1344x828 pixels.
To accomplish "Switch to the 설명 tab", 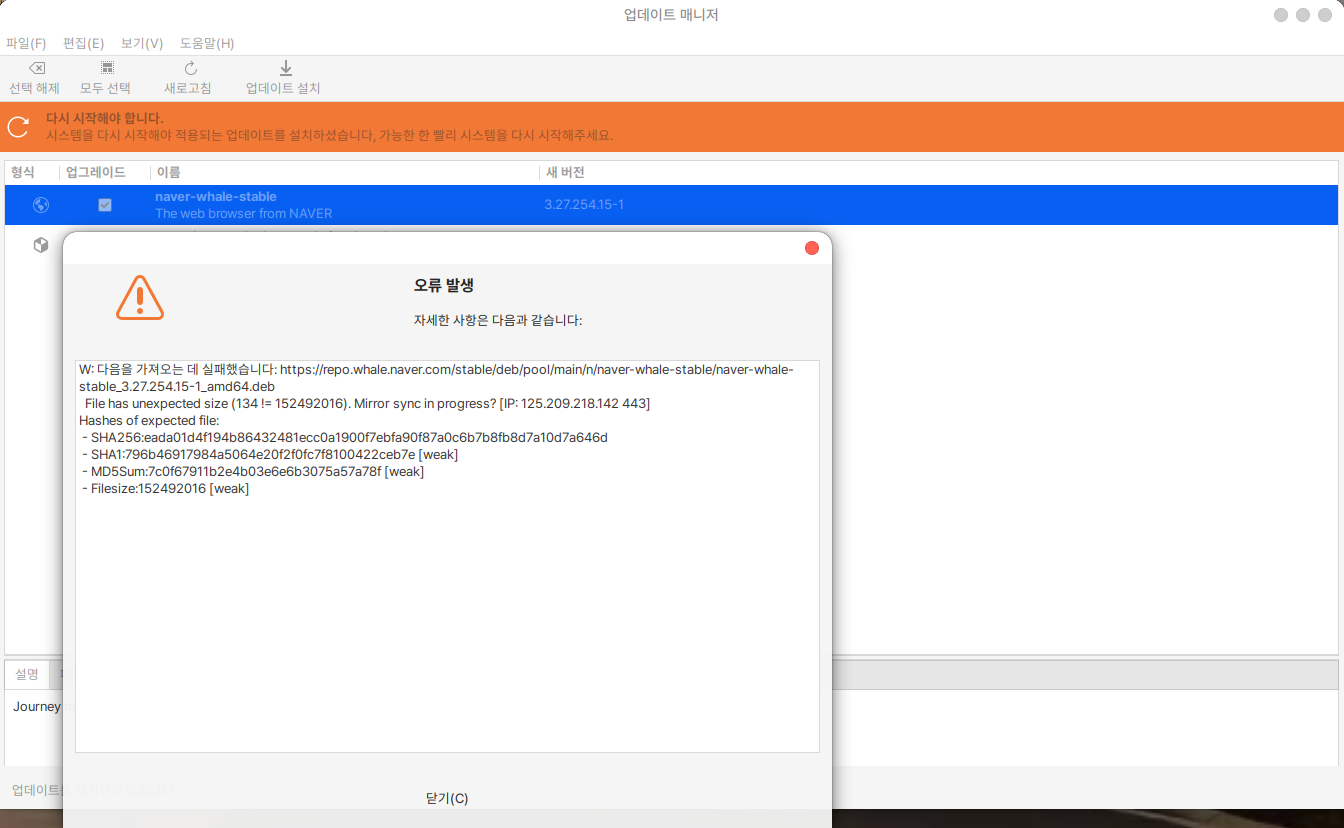I will pos(27,674).
